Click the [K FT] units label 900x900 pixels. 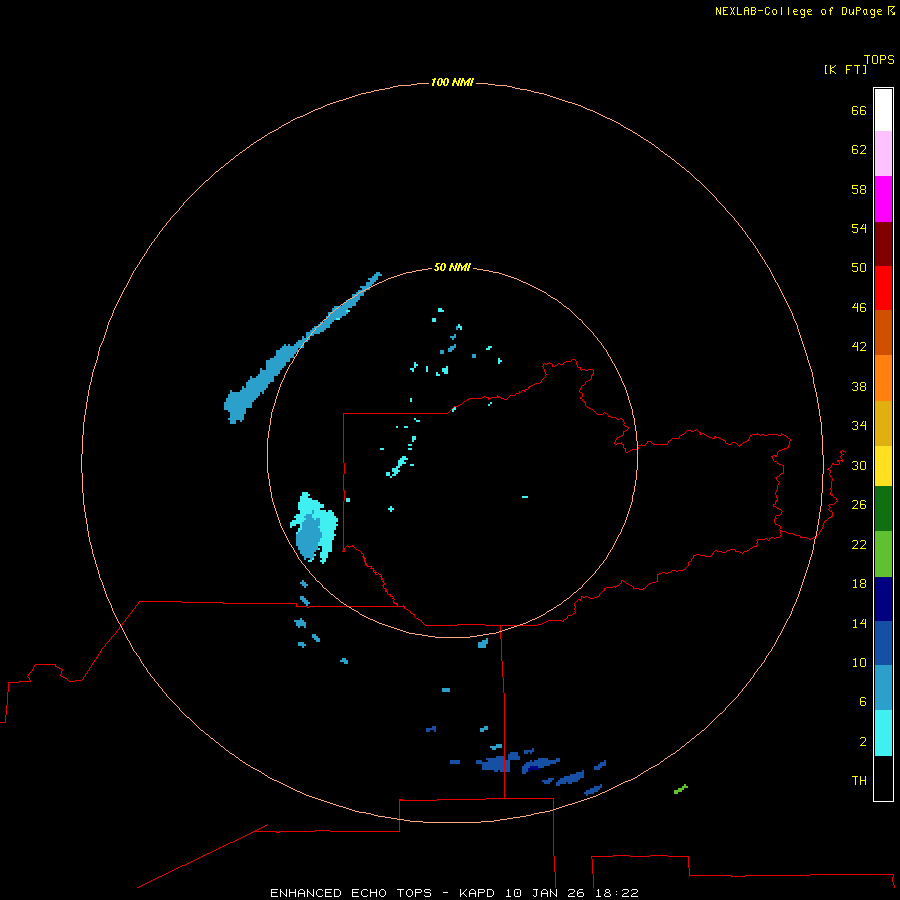click(845, 69)
